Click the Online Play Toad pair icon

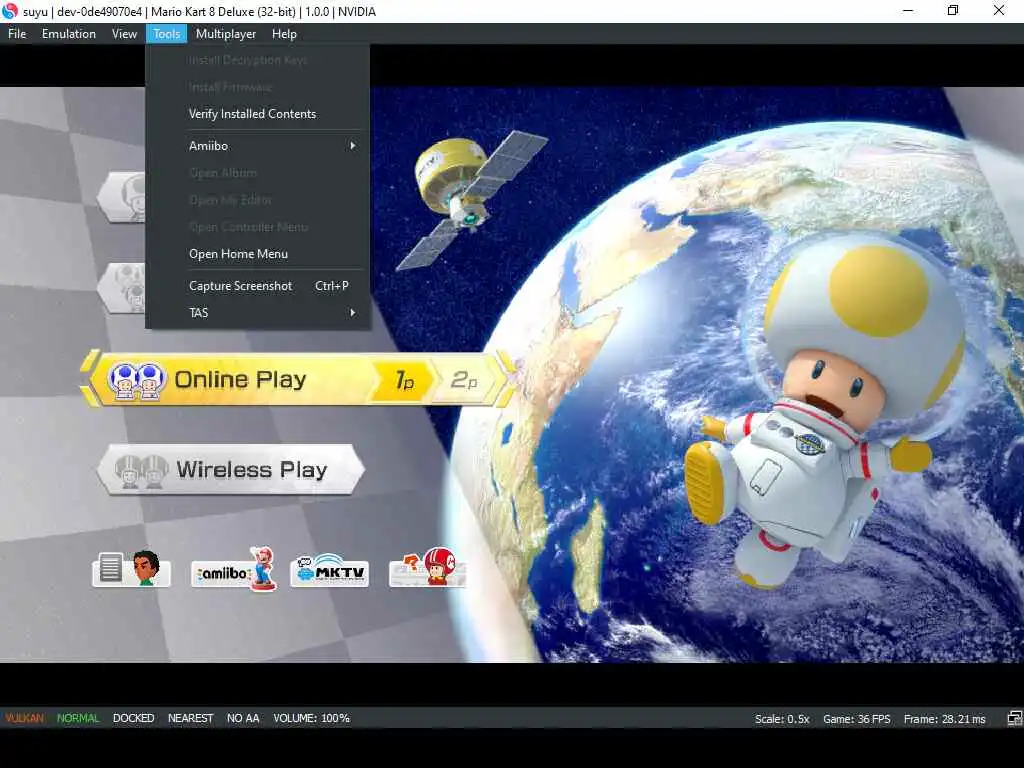click(136, 381)
